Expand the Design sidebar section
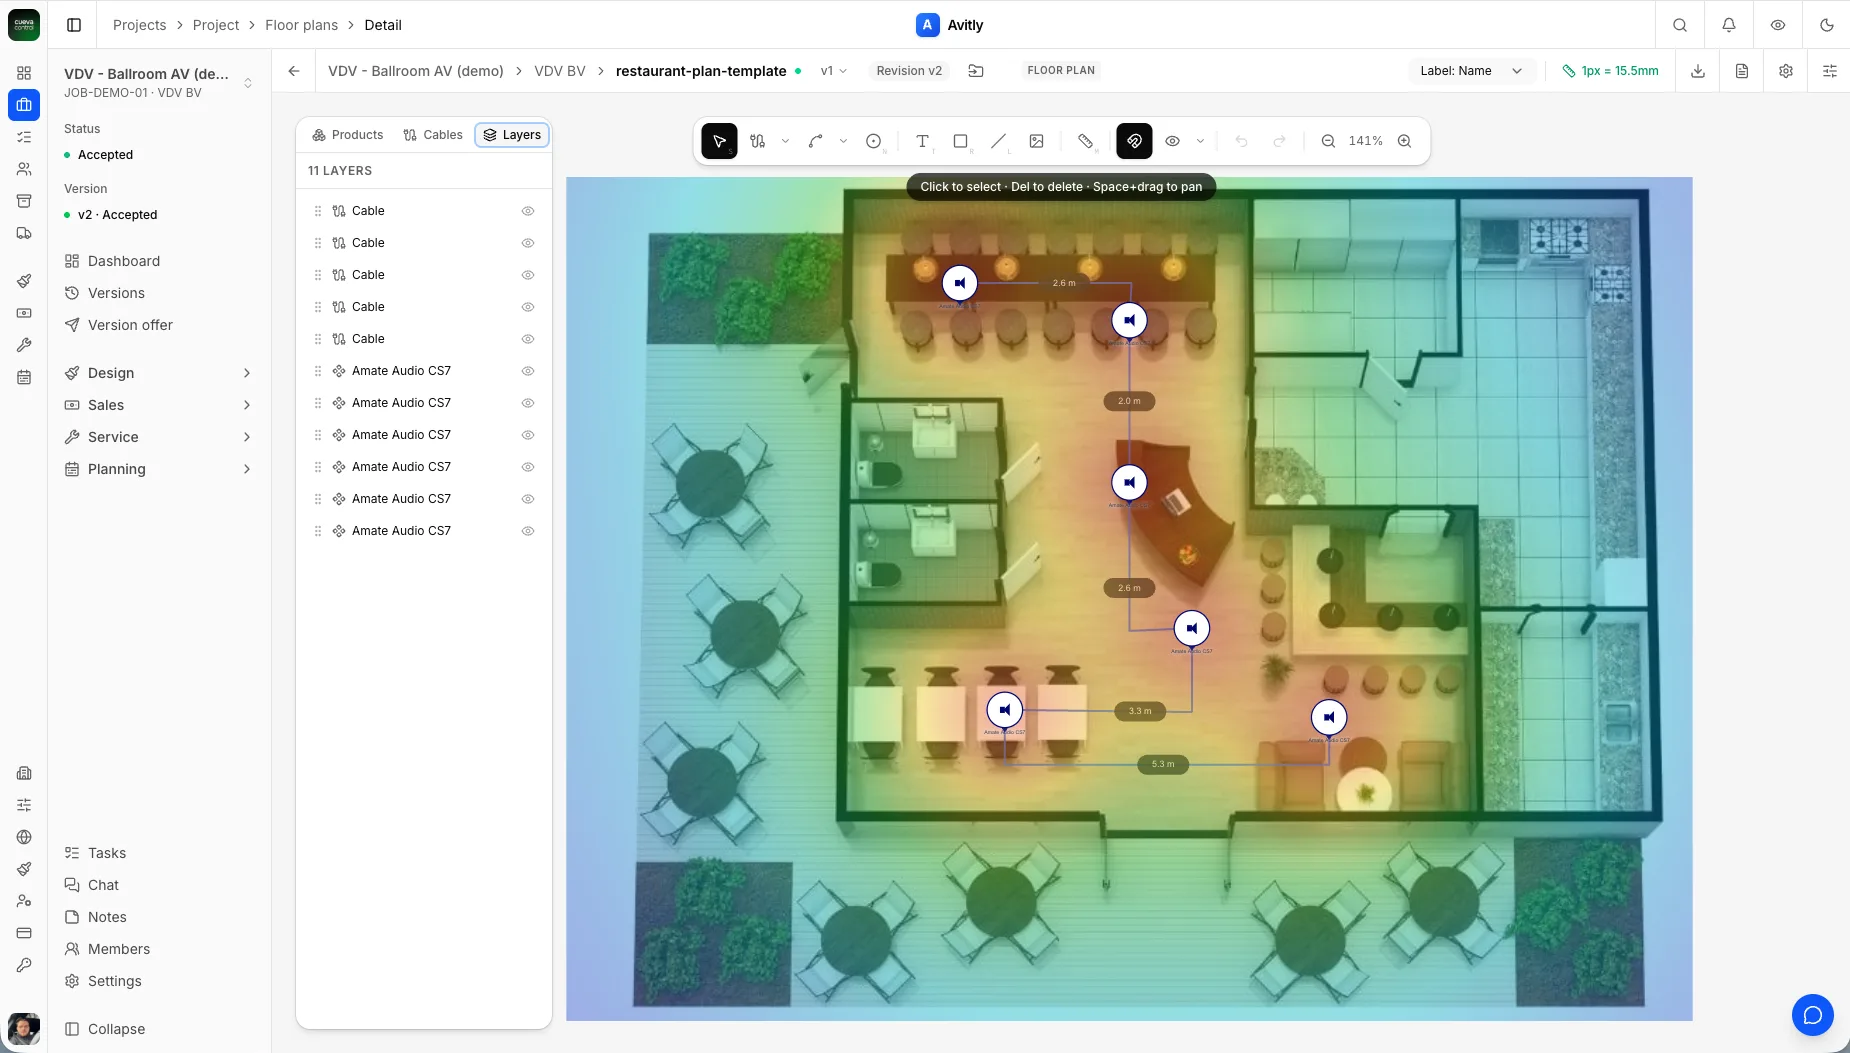The image size is (1850, 1053). click(x=158, y=373)
